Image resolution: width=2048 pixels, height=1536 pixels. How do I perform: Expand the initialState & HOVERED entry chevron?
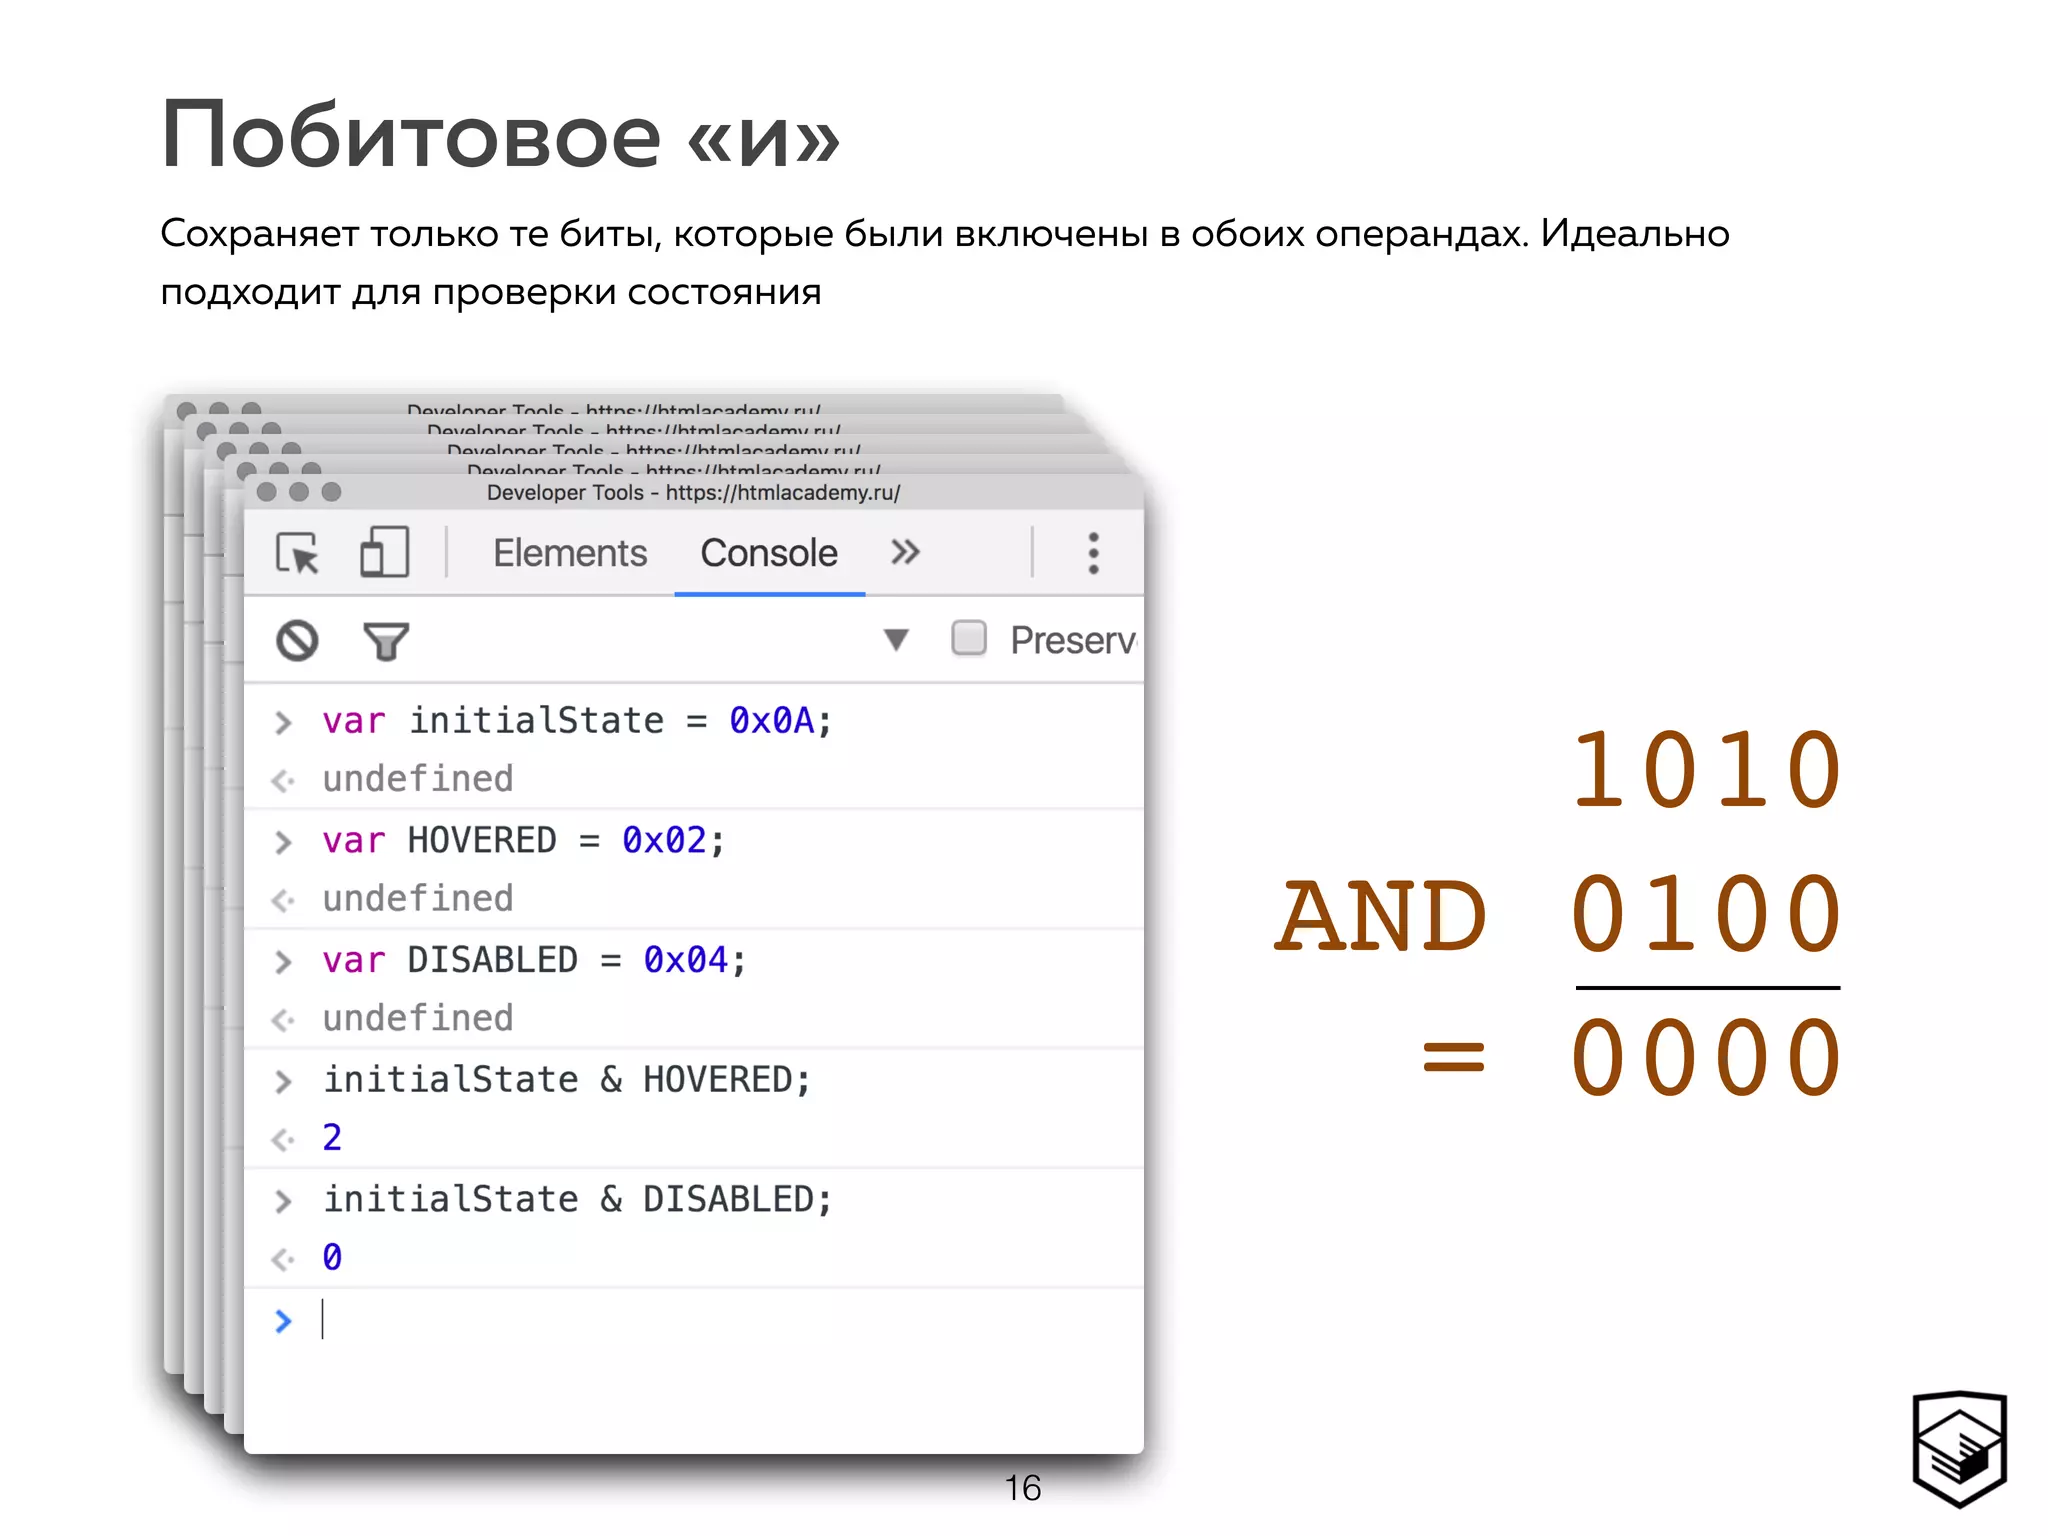tap(283, 1081)
